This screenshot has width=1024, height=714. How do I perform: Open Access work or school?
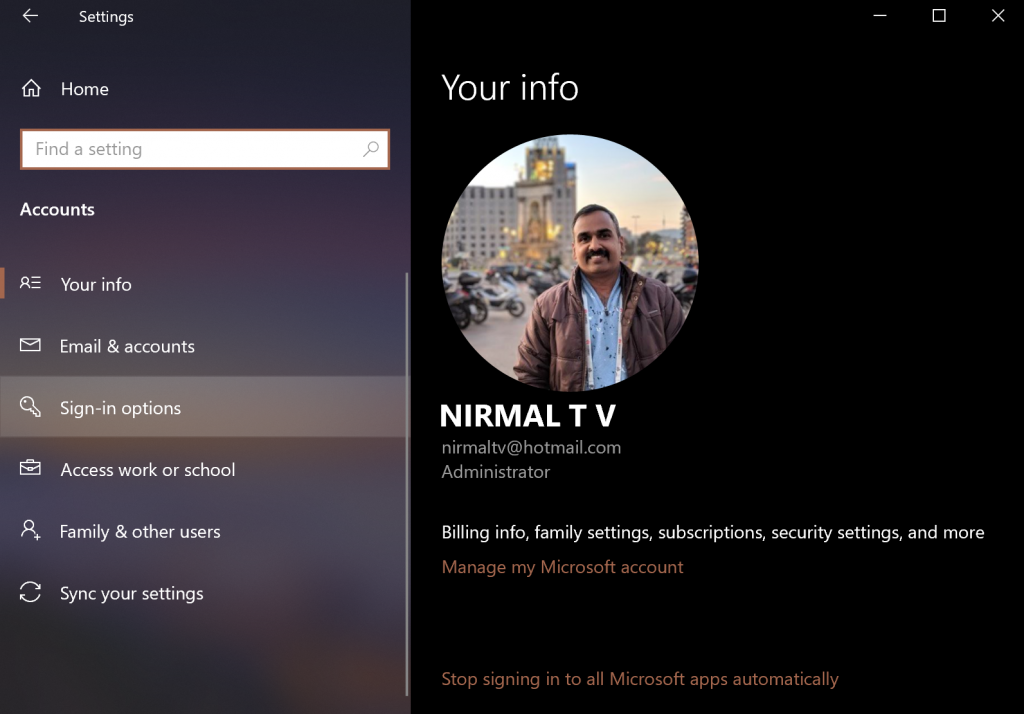coord(204,469)
